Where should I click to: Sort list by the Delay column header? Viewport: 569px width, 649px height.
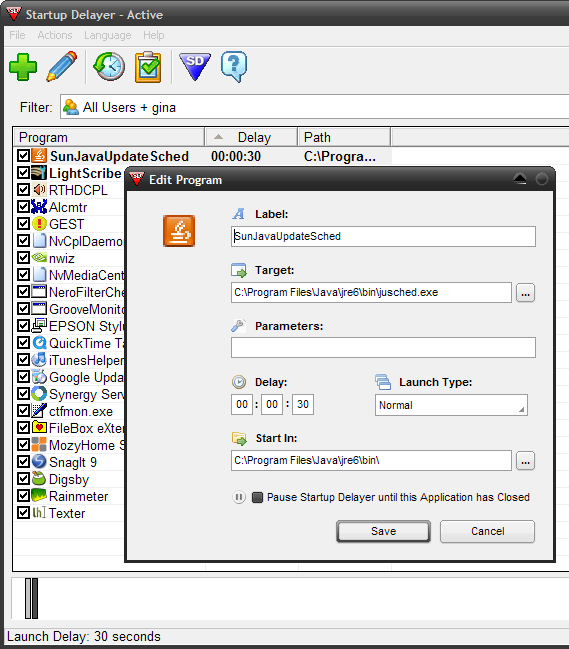pyautogui.click(x=251, y=137)
